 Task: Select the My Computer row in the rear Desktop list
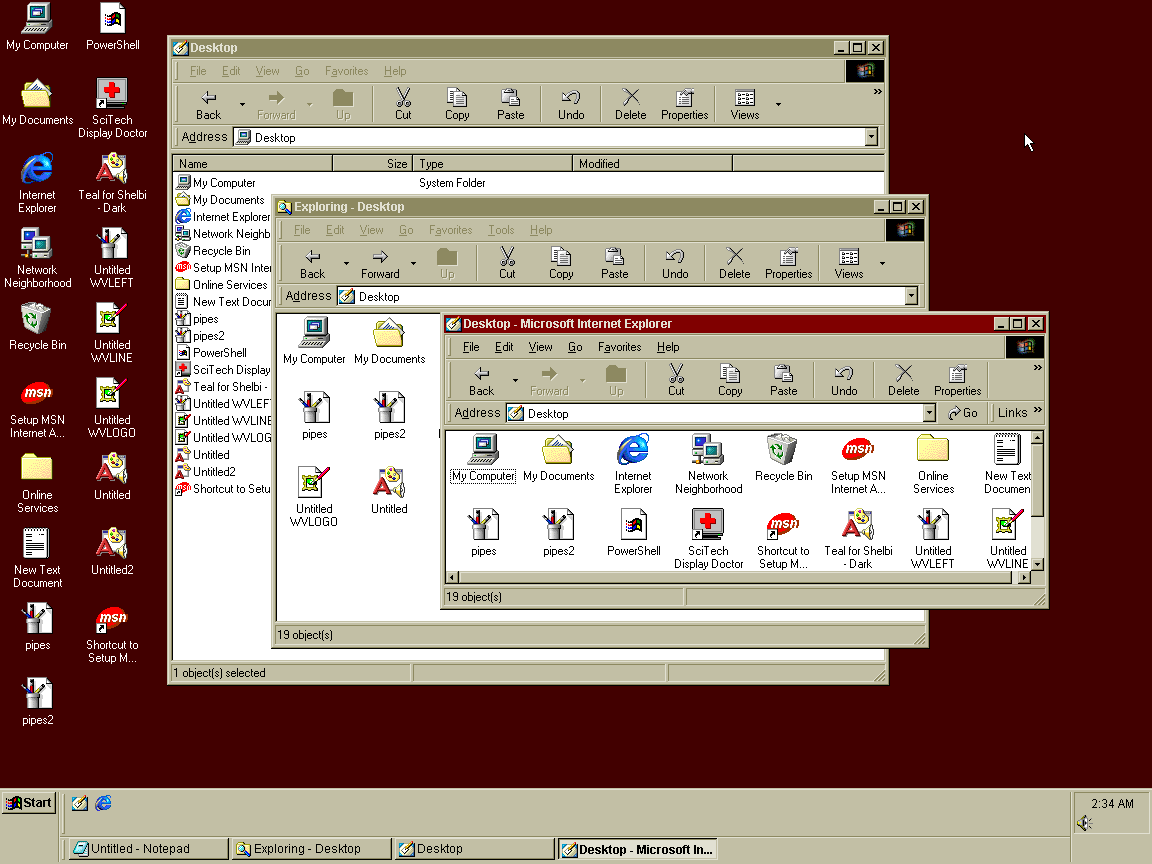216,183
